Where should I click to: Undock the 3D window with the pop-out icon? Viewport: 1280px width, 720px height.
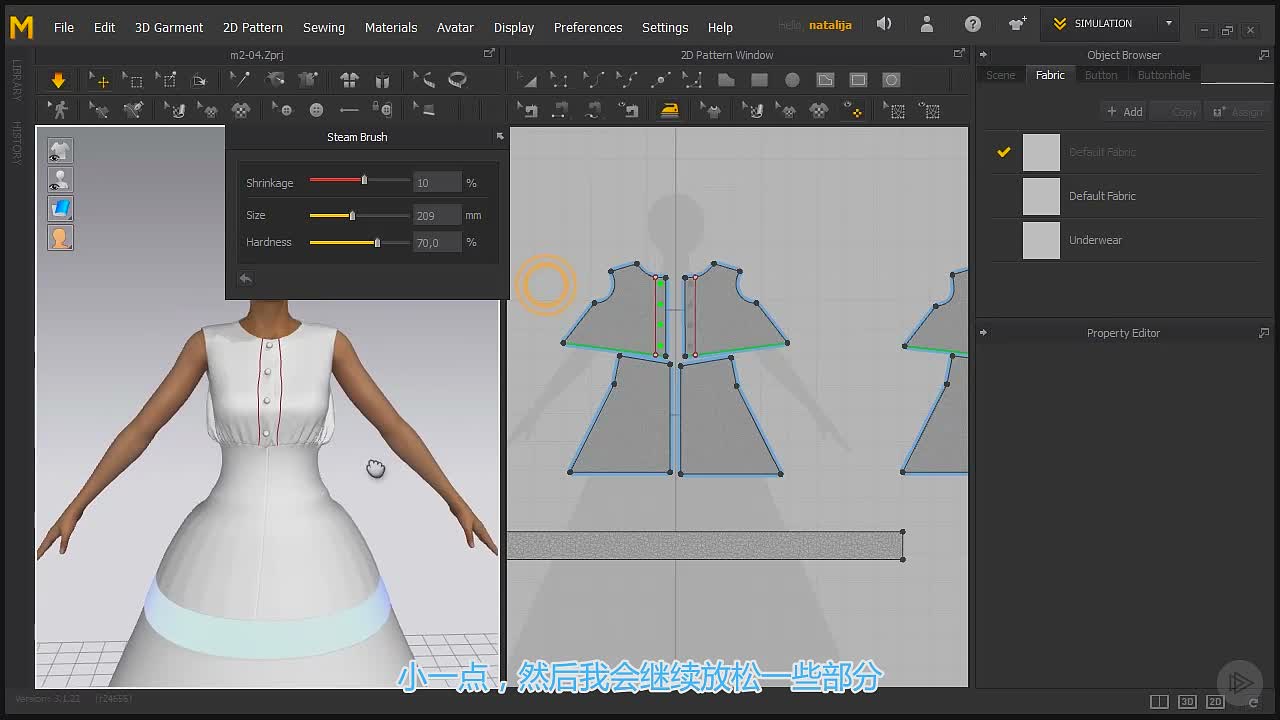point(489,54)
